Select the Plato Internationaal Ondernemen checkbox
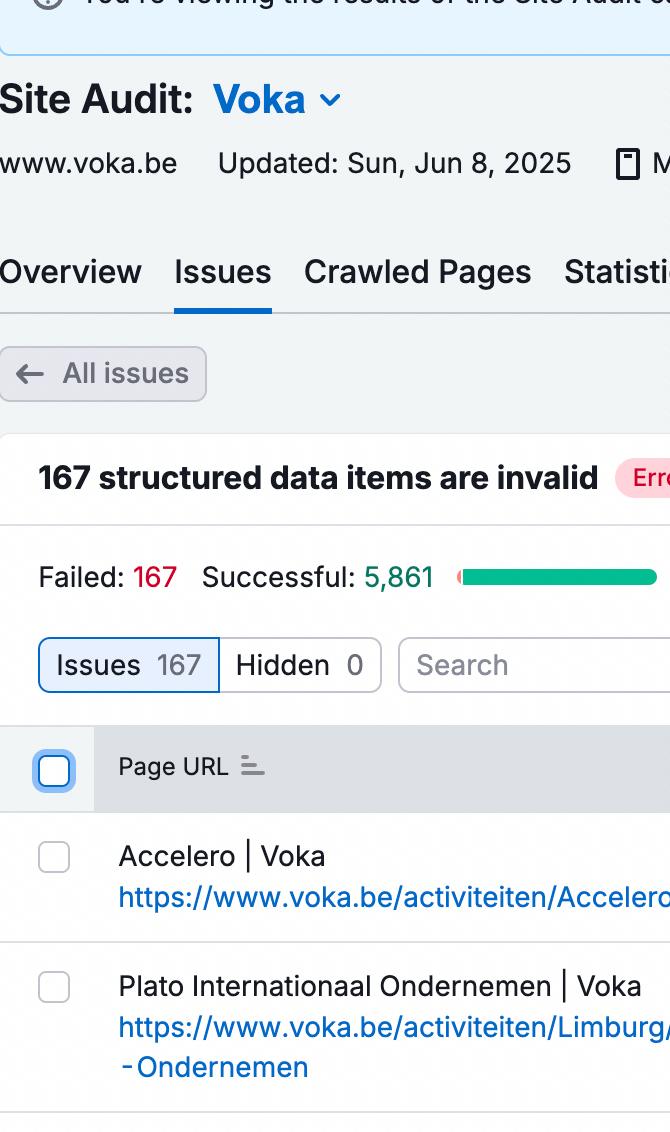 click(x=54, y=987)
